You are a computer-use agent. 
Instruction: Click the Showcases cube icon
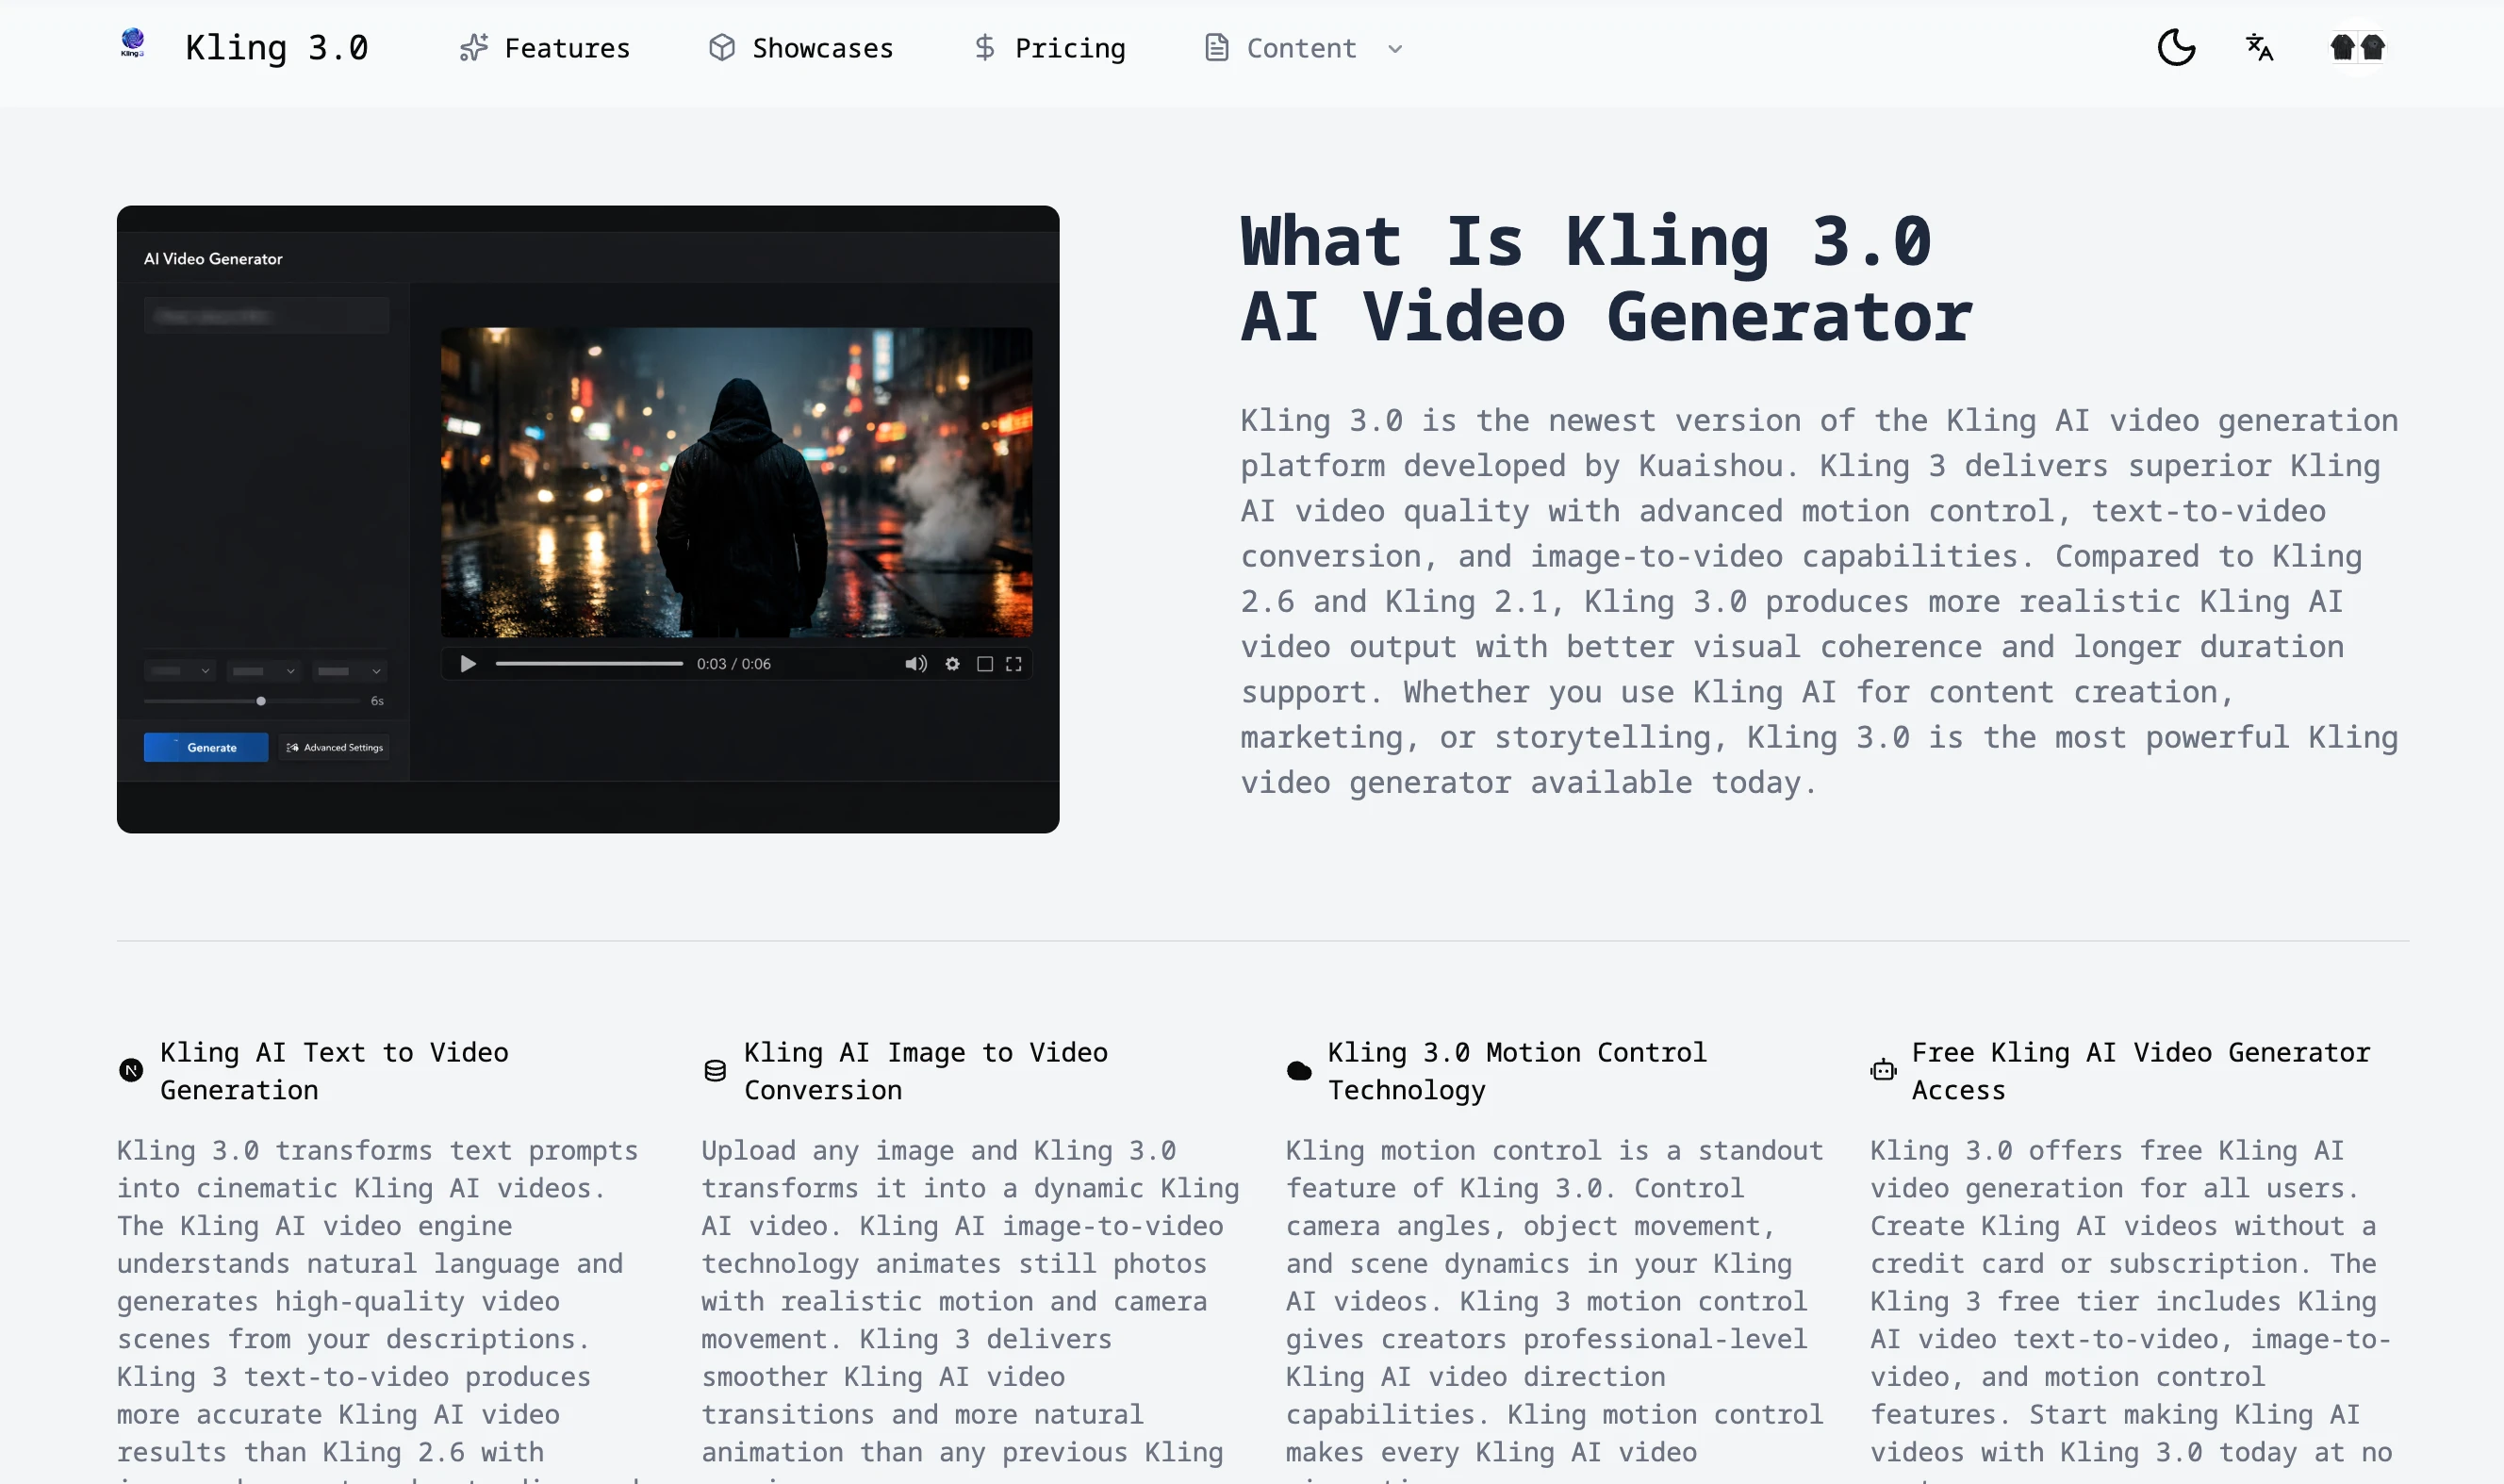point(721,48)
